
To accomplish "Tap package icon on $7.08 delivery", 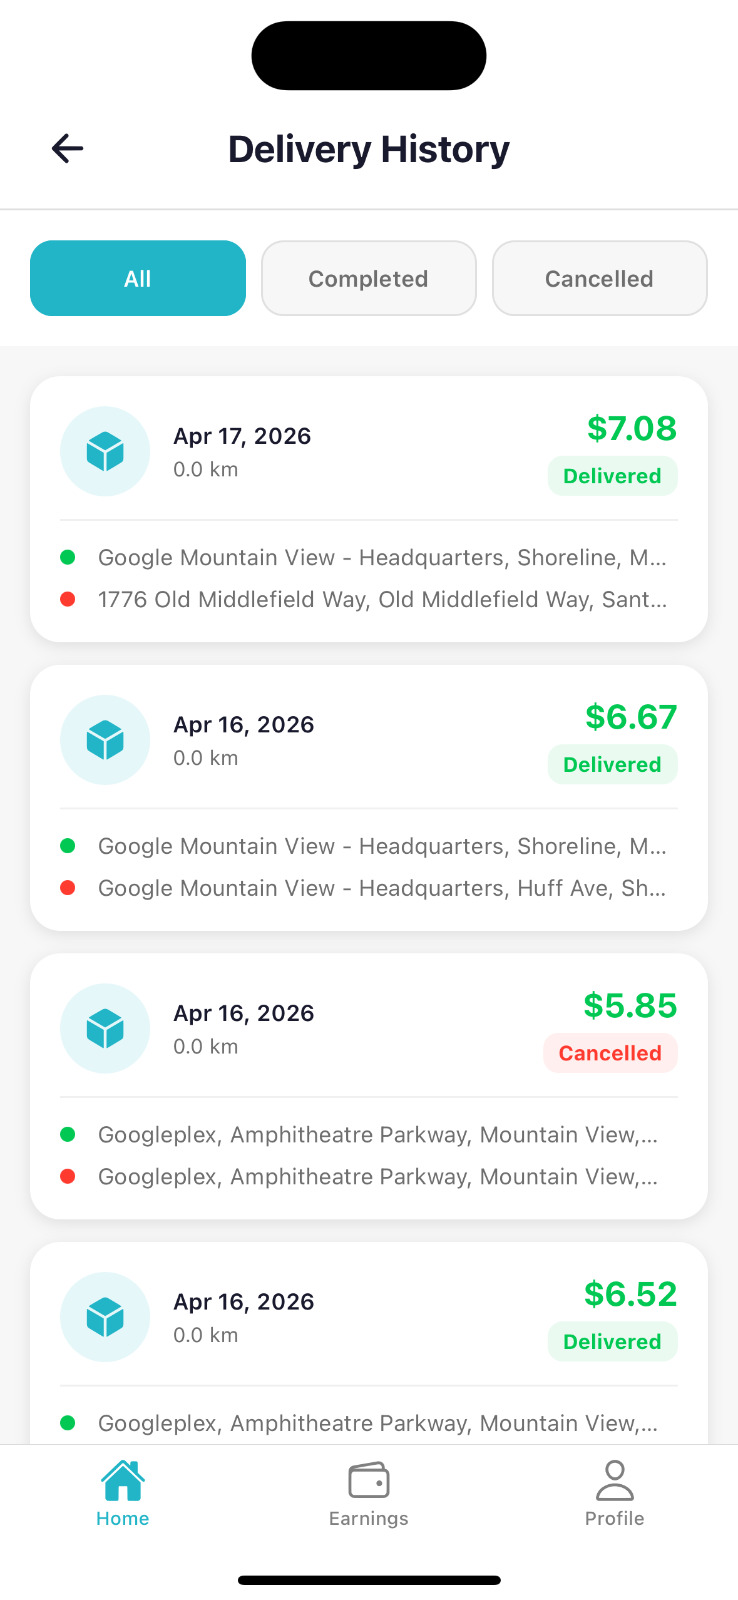I will point(105,452).
